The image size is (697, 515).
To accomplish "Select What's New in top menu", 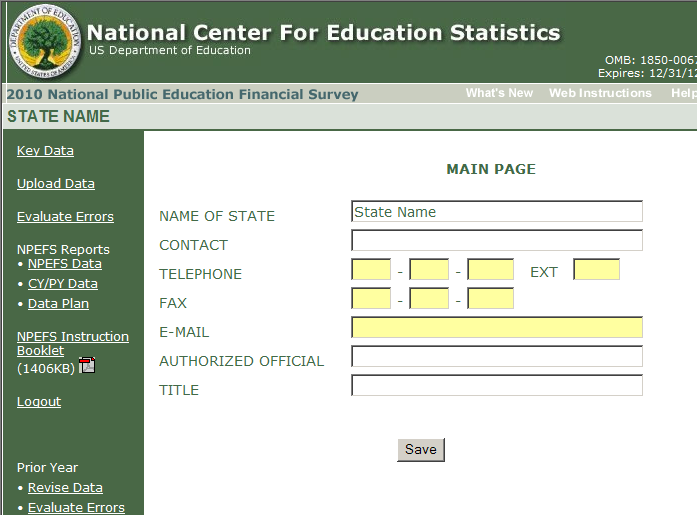I will point(499,93).
